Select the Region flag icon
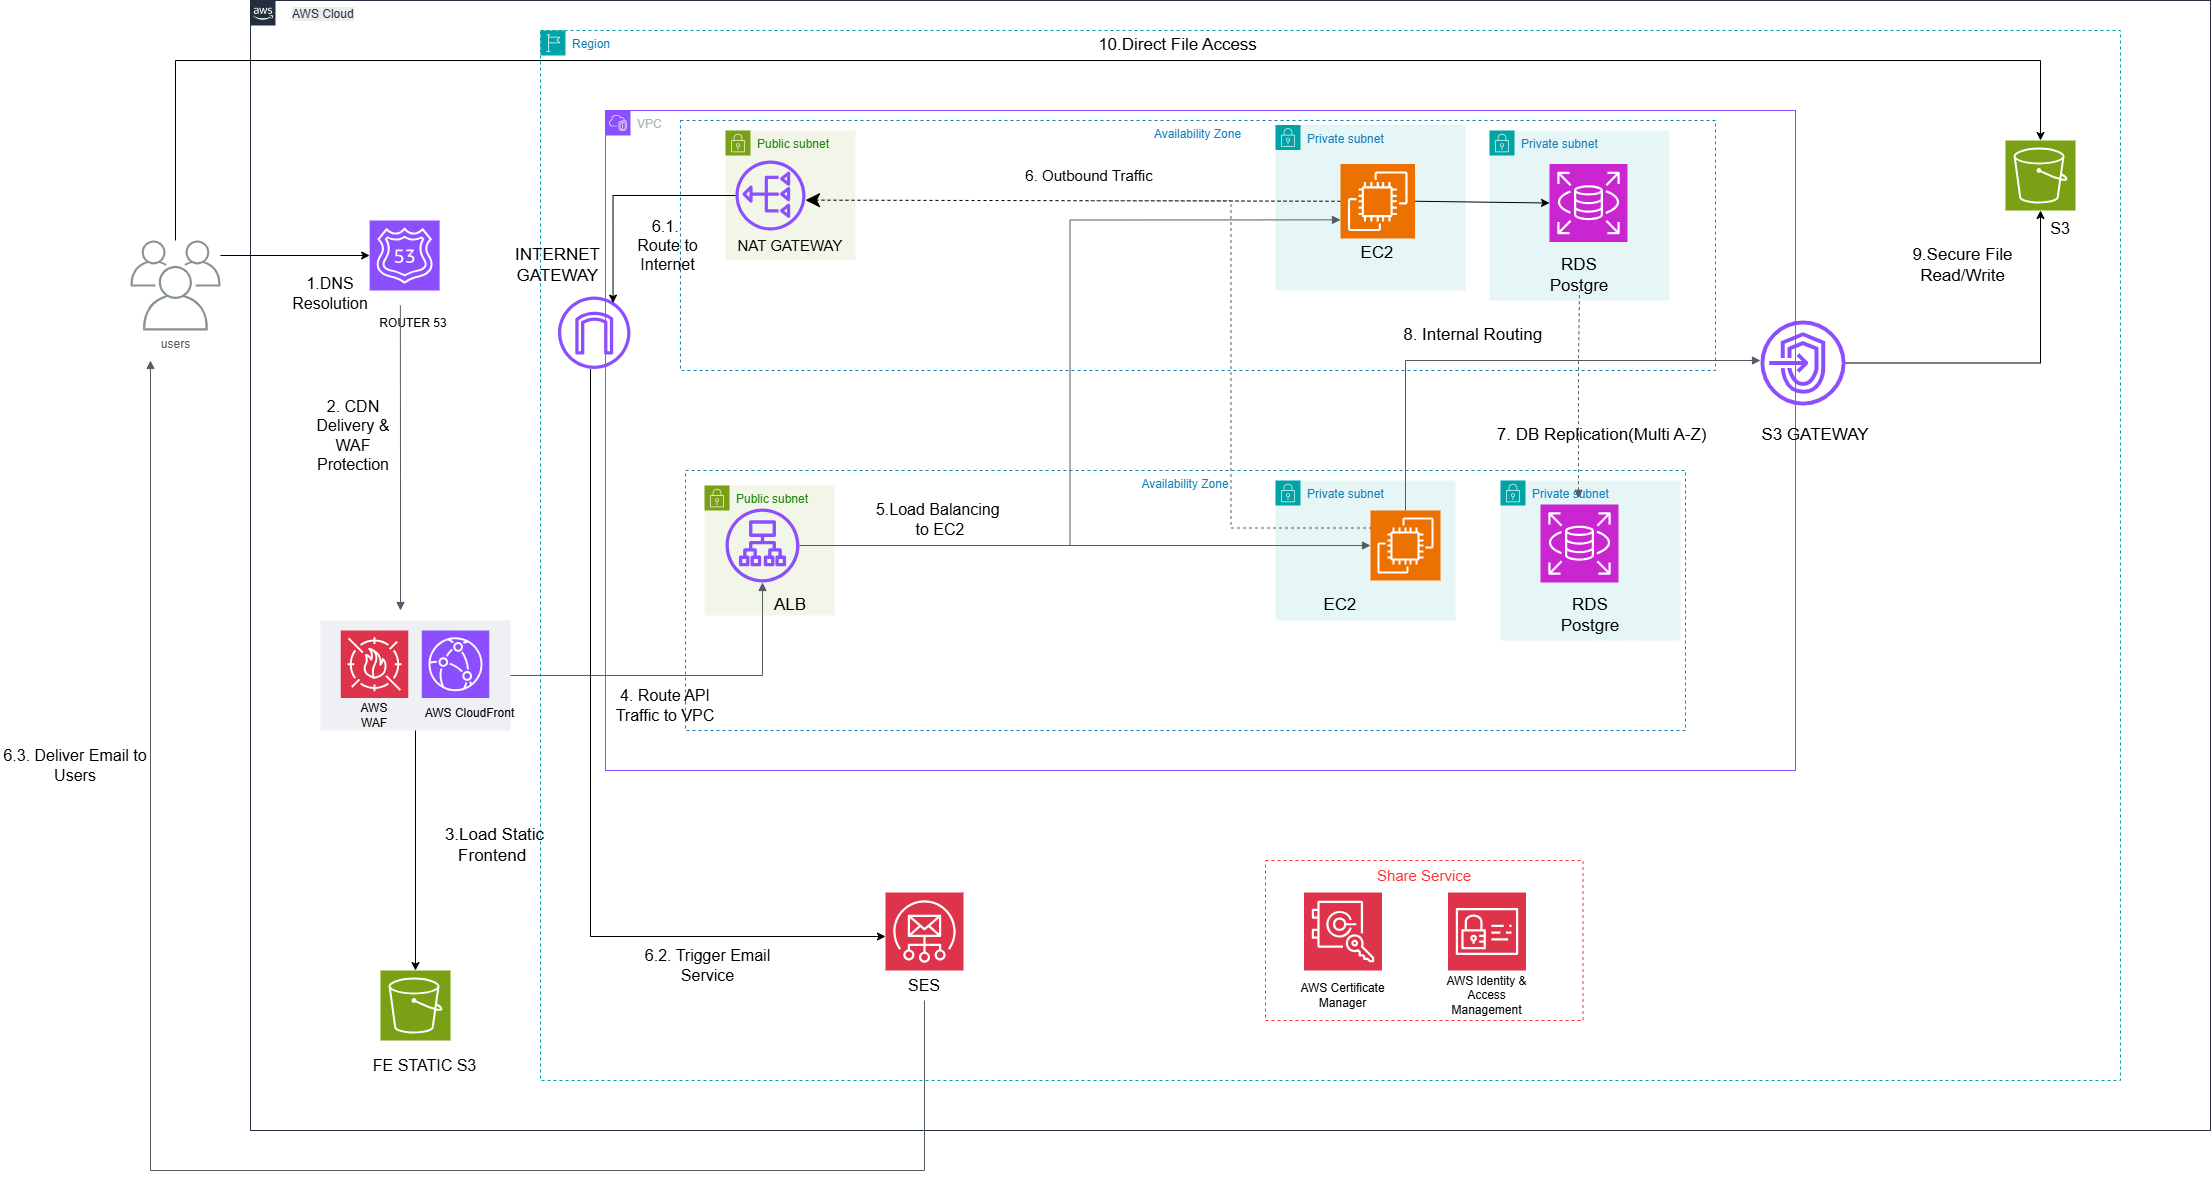The image size is (2211, 1179). point(553,43)
